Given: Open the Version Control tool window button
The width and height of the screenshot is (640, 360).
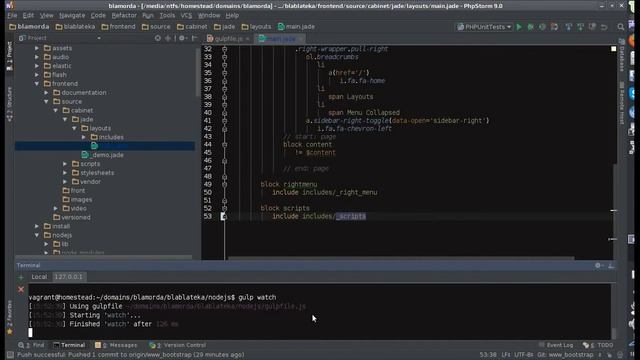Looking at the screenshot, I should [x=178, y=345].
